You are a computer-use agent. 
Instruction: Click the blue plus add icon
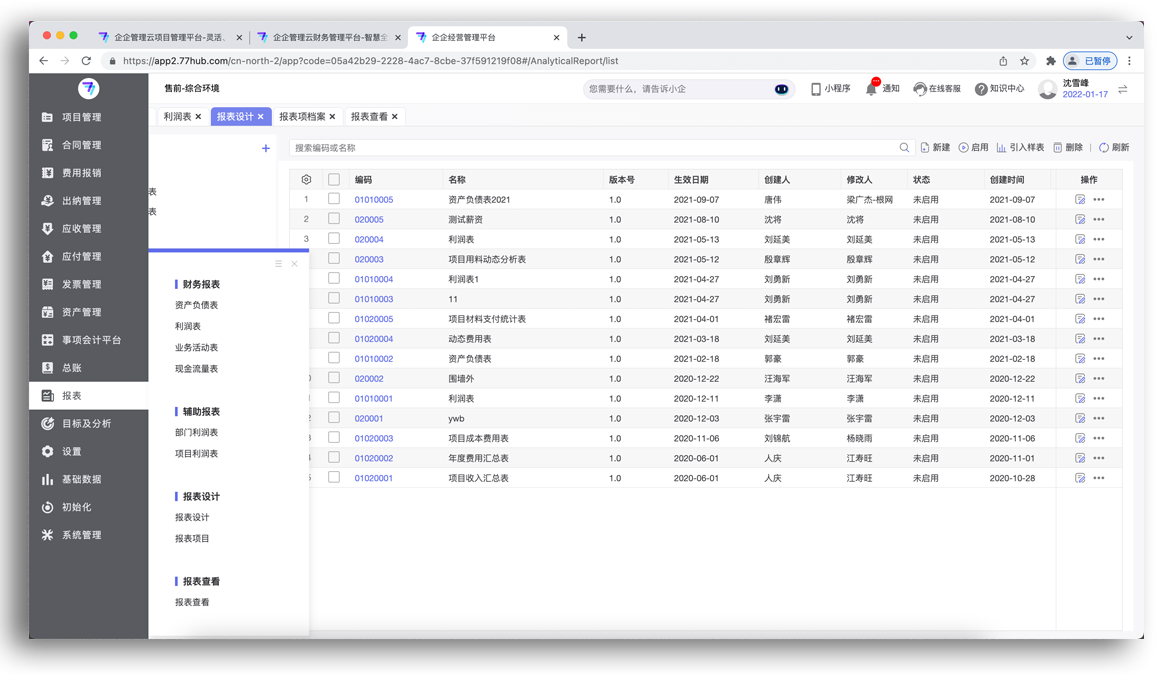265,148
